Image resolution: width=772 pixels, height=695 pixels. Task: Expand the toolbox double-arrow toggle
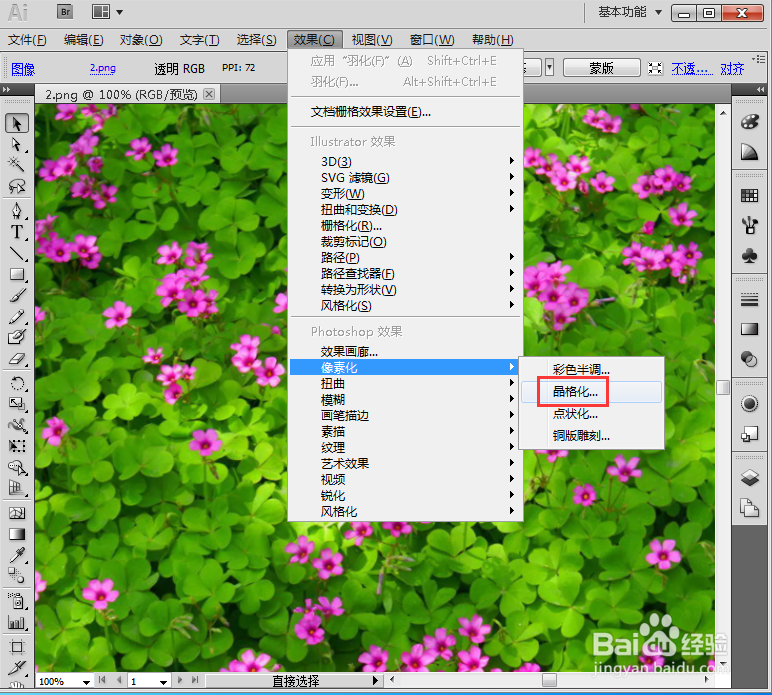pyautogui.click(x=6, y=90)
